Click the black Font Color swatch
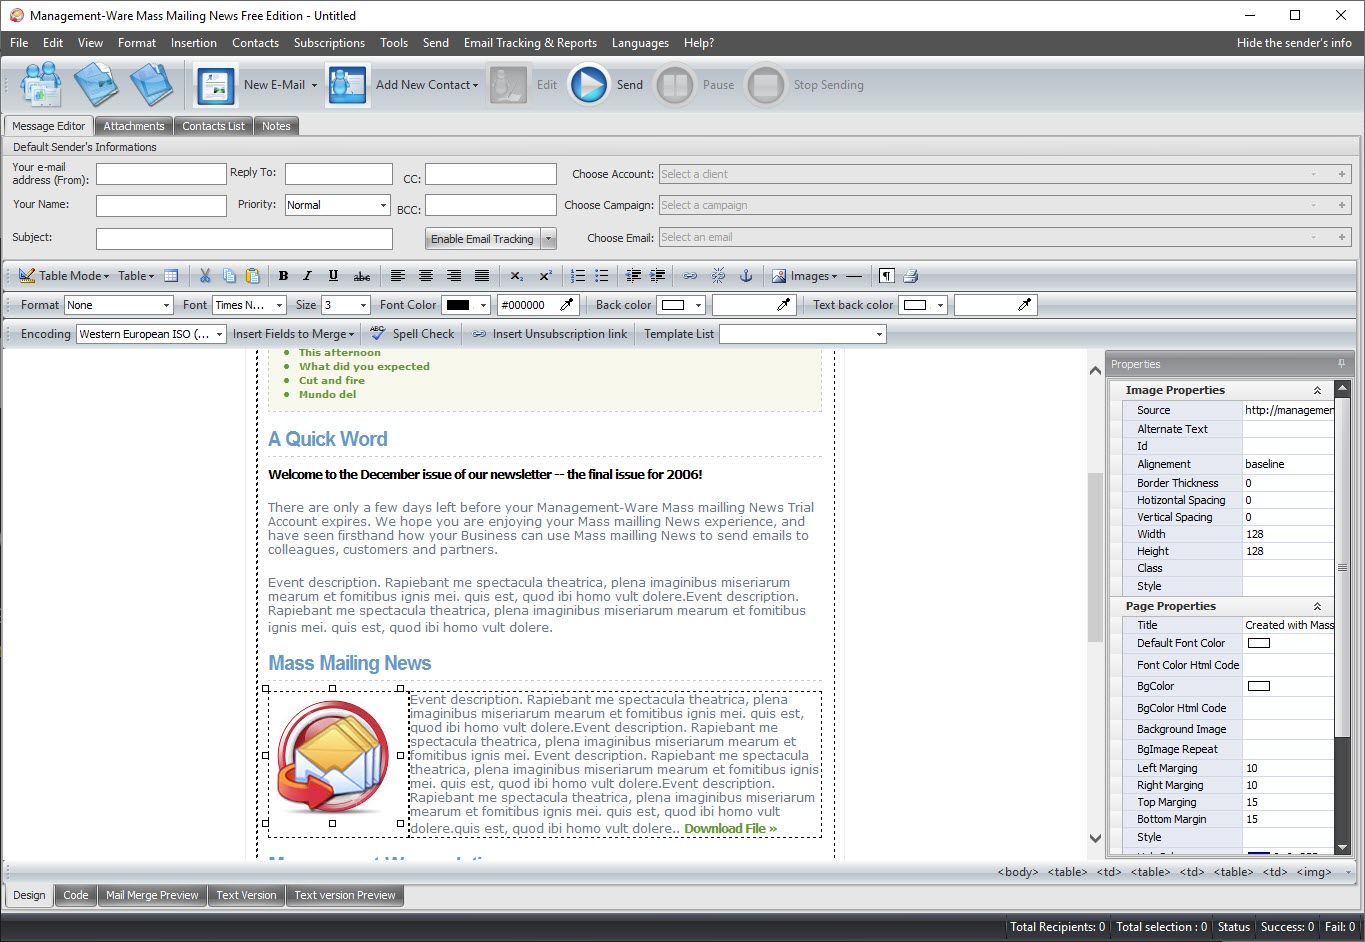This screenshot has width=1365, height=942. (x=458, y=305)
